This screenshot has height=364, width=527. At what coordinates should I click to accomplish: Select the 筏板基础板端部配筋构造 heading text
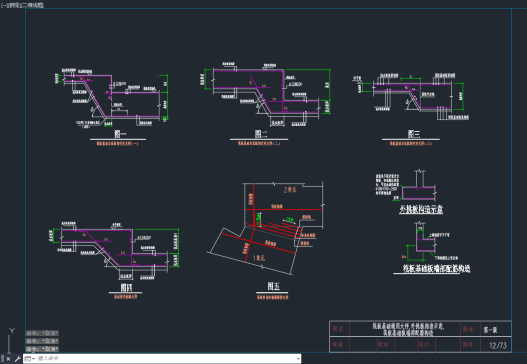coord(436,268)
